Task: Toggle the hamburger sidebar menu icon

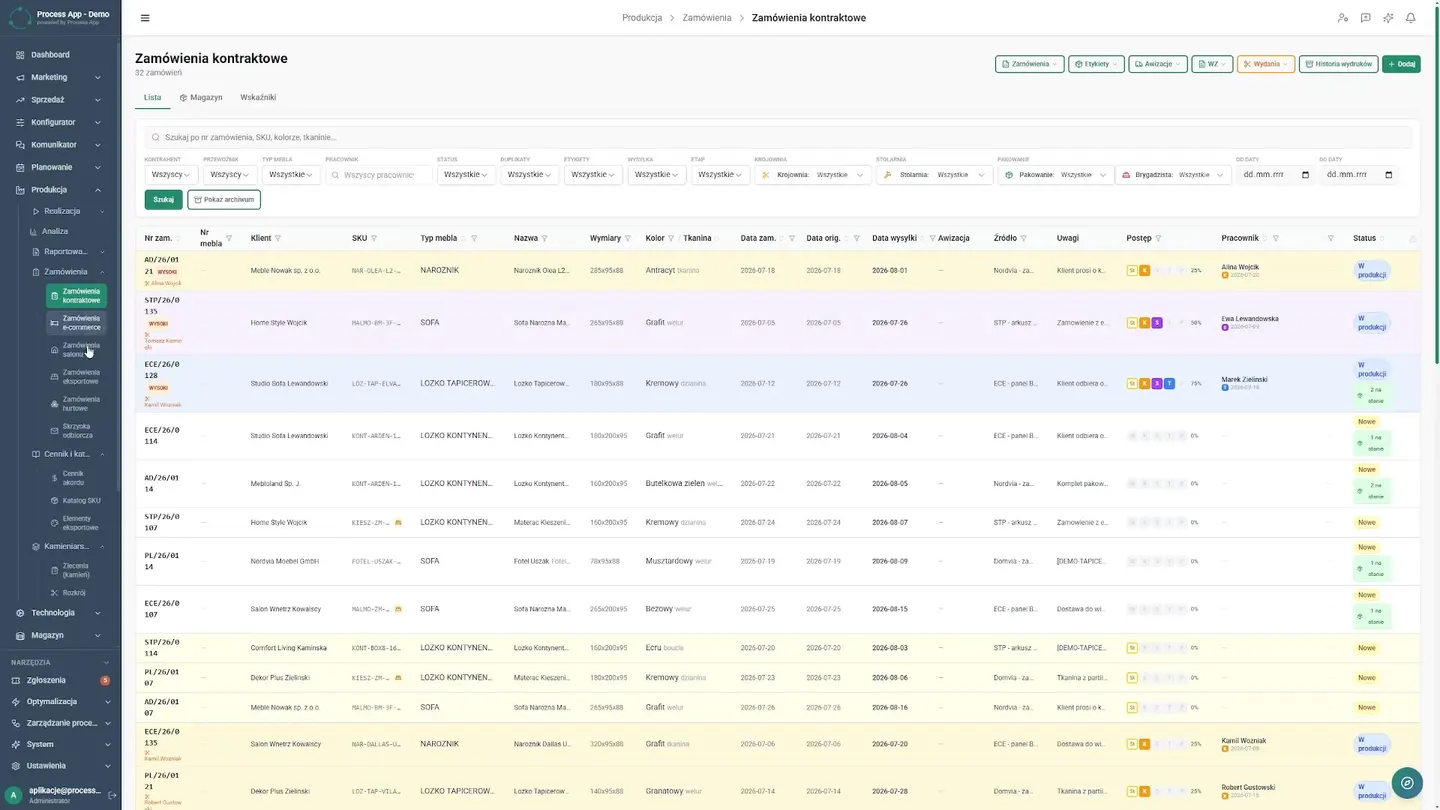Action: [x=145, y=18]
